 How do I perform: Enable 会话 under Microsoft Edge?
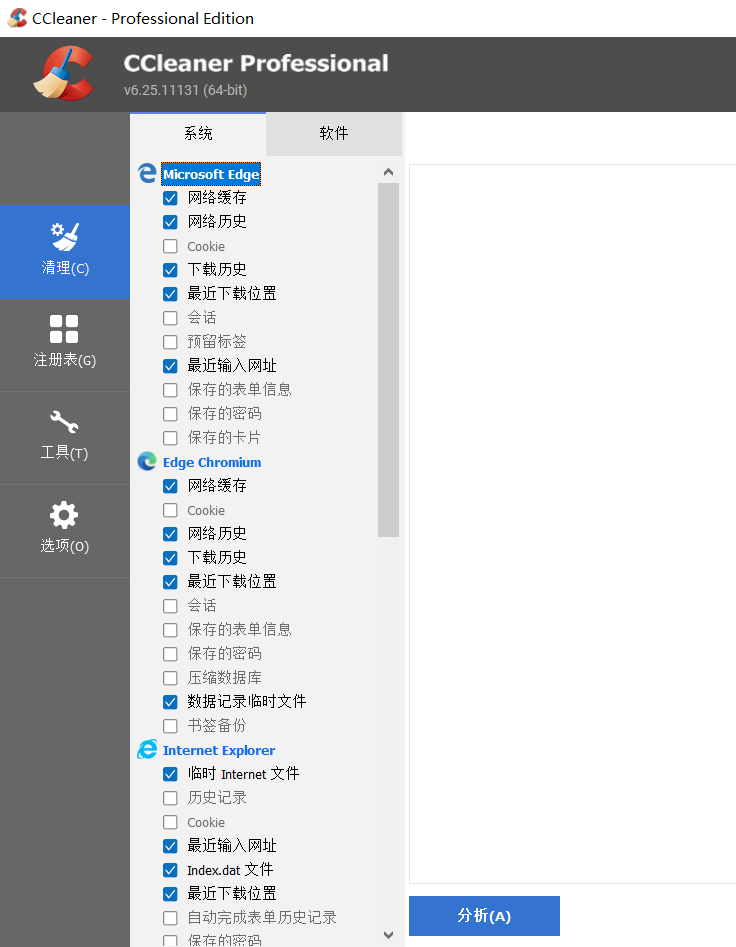(x=170, y=318)
